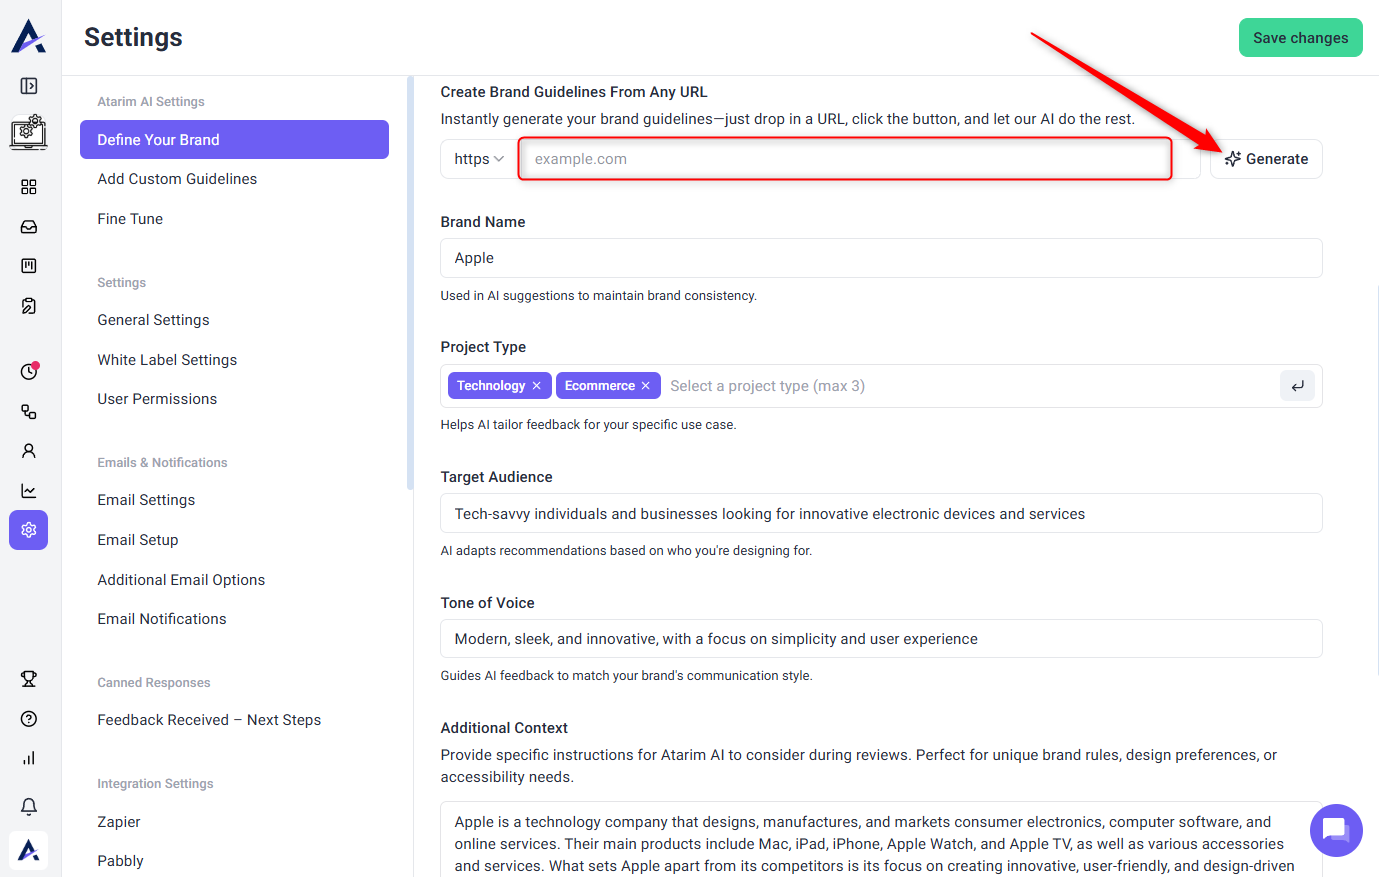Click the kanban board icon in sidebar

click(29, 266)
